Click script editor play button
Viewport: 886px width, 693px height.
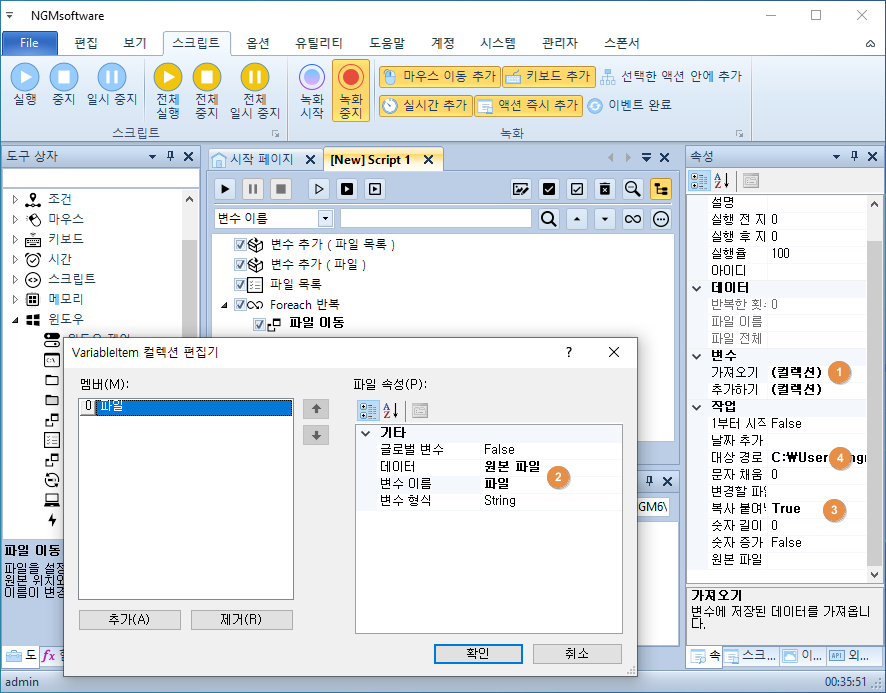click(225, 189)
